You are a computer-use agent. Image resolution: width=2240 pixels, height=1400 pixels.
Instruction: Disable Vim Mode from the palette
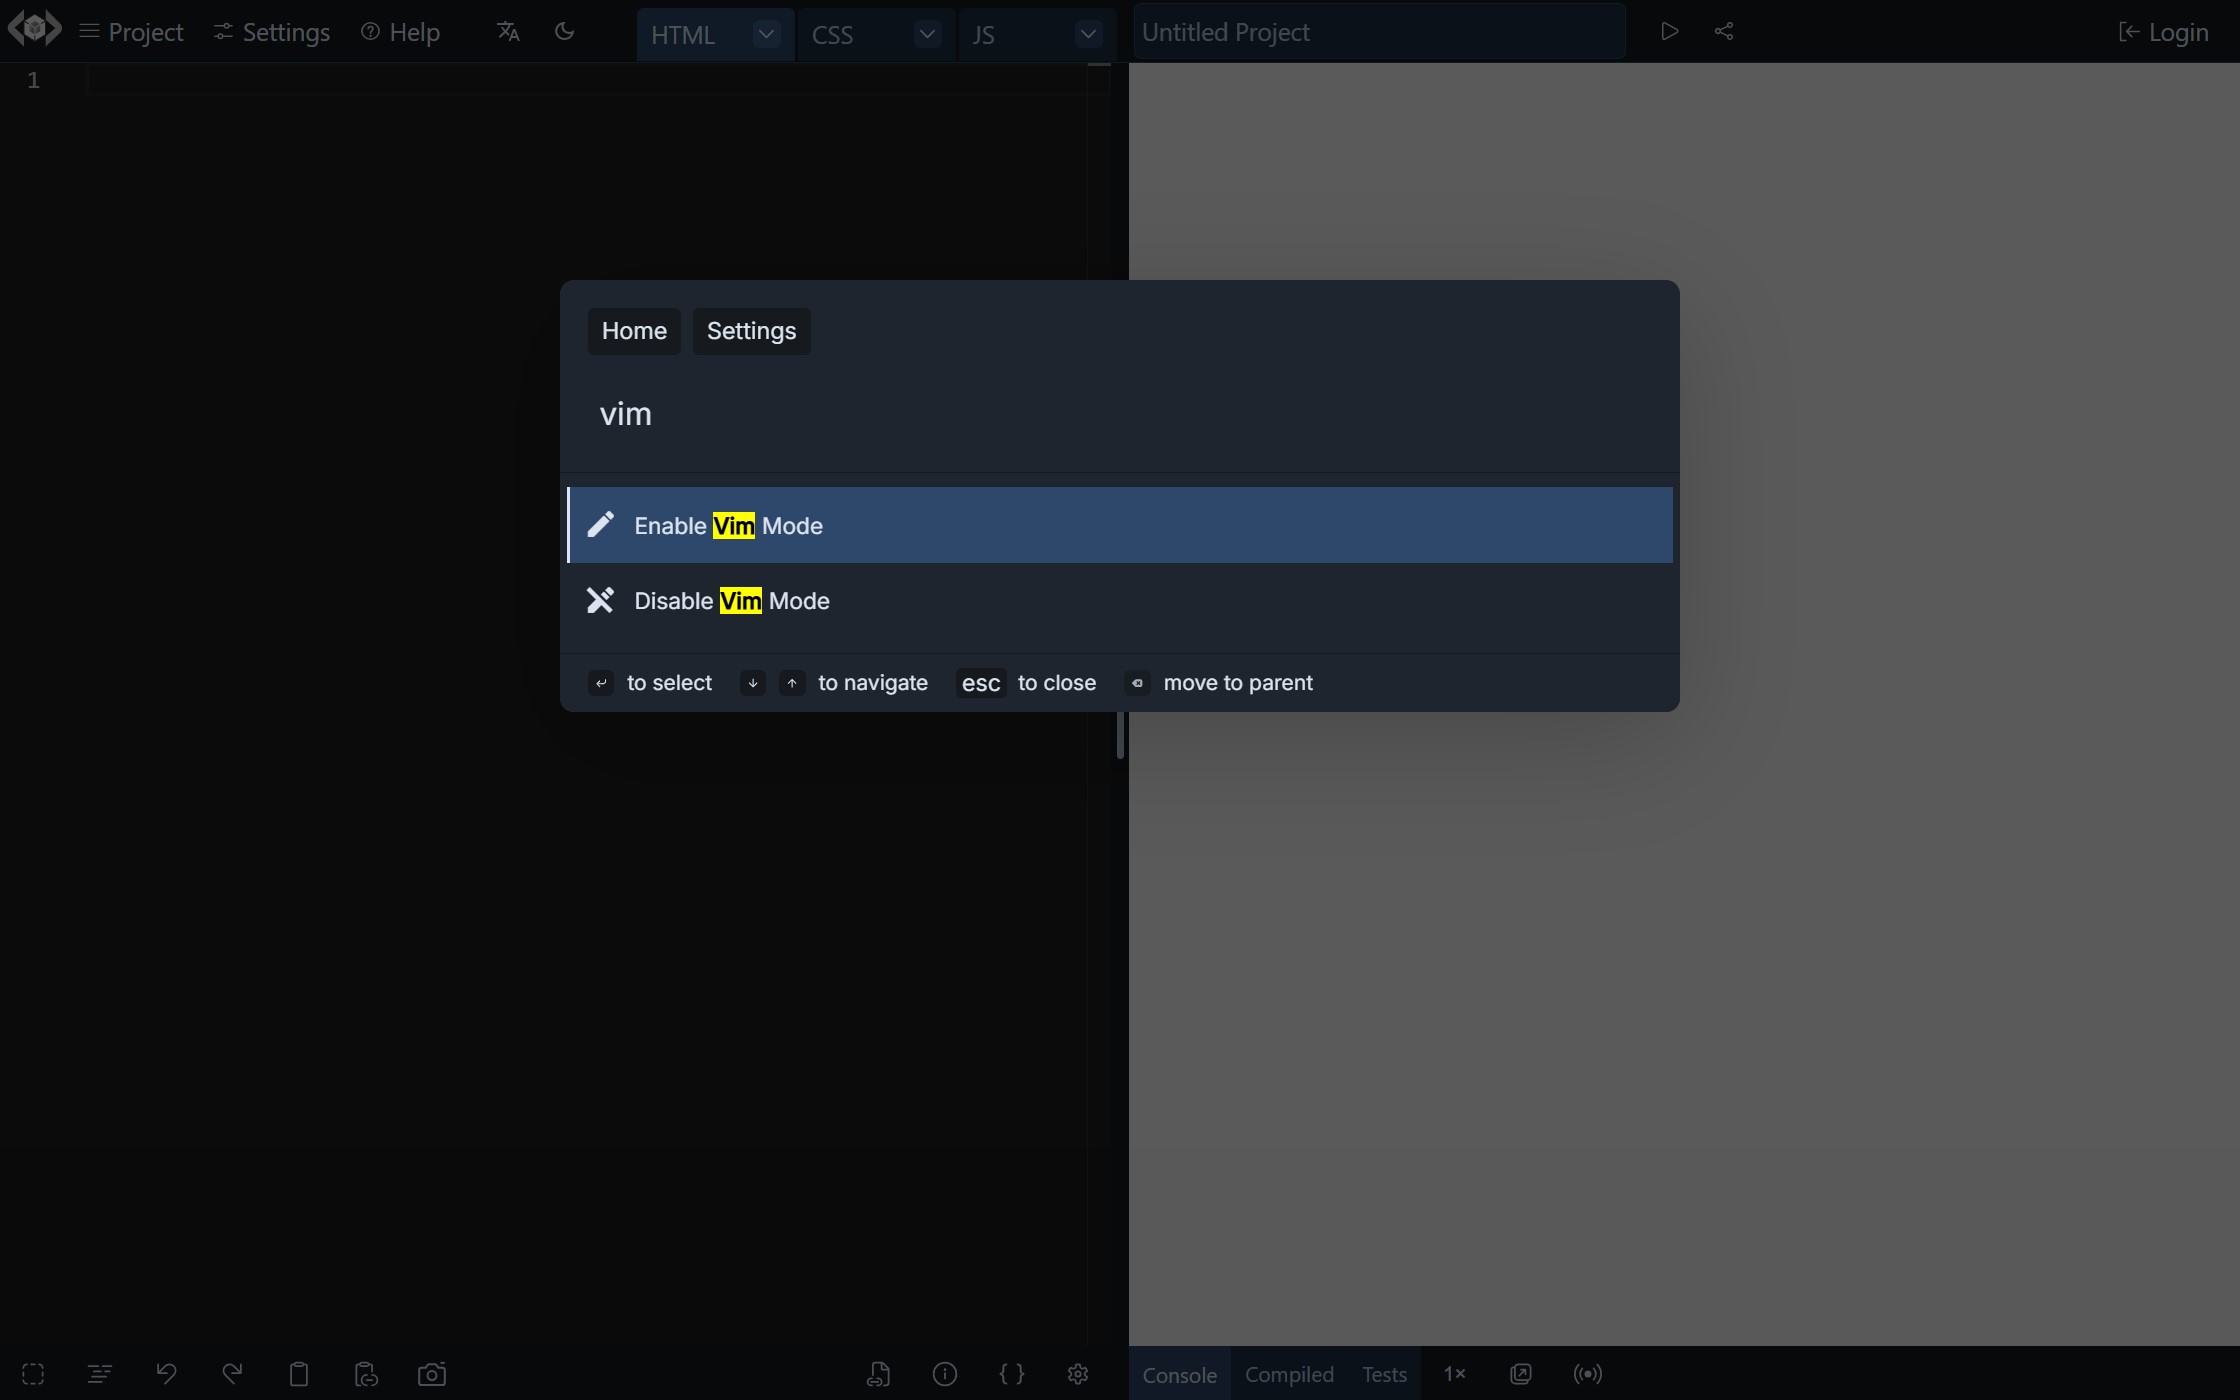click(732, 600)
